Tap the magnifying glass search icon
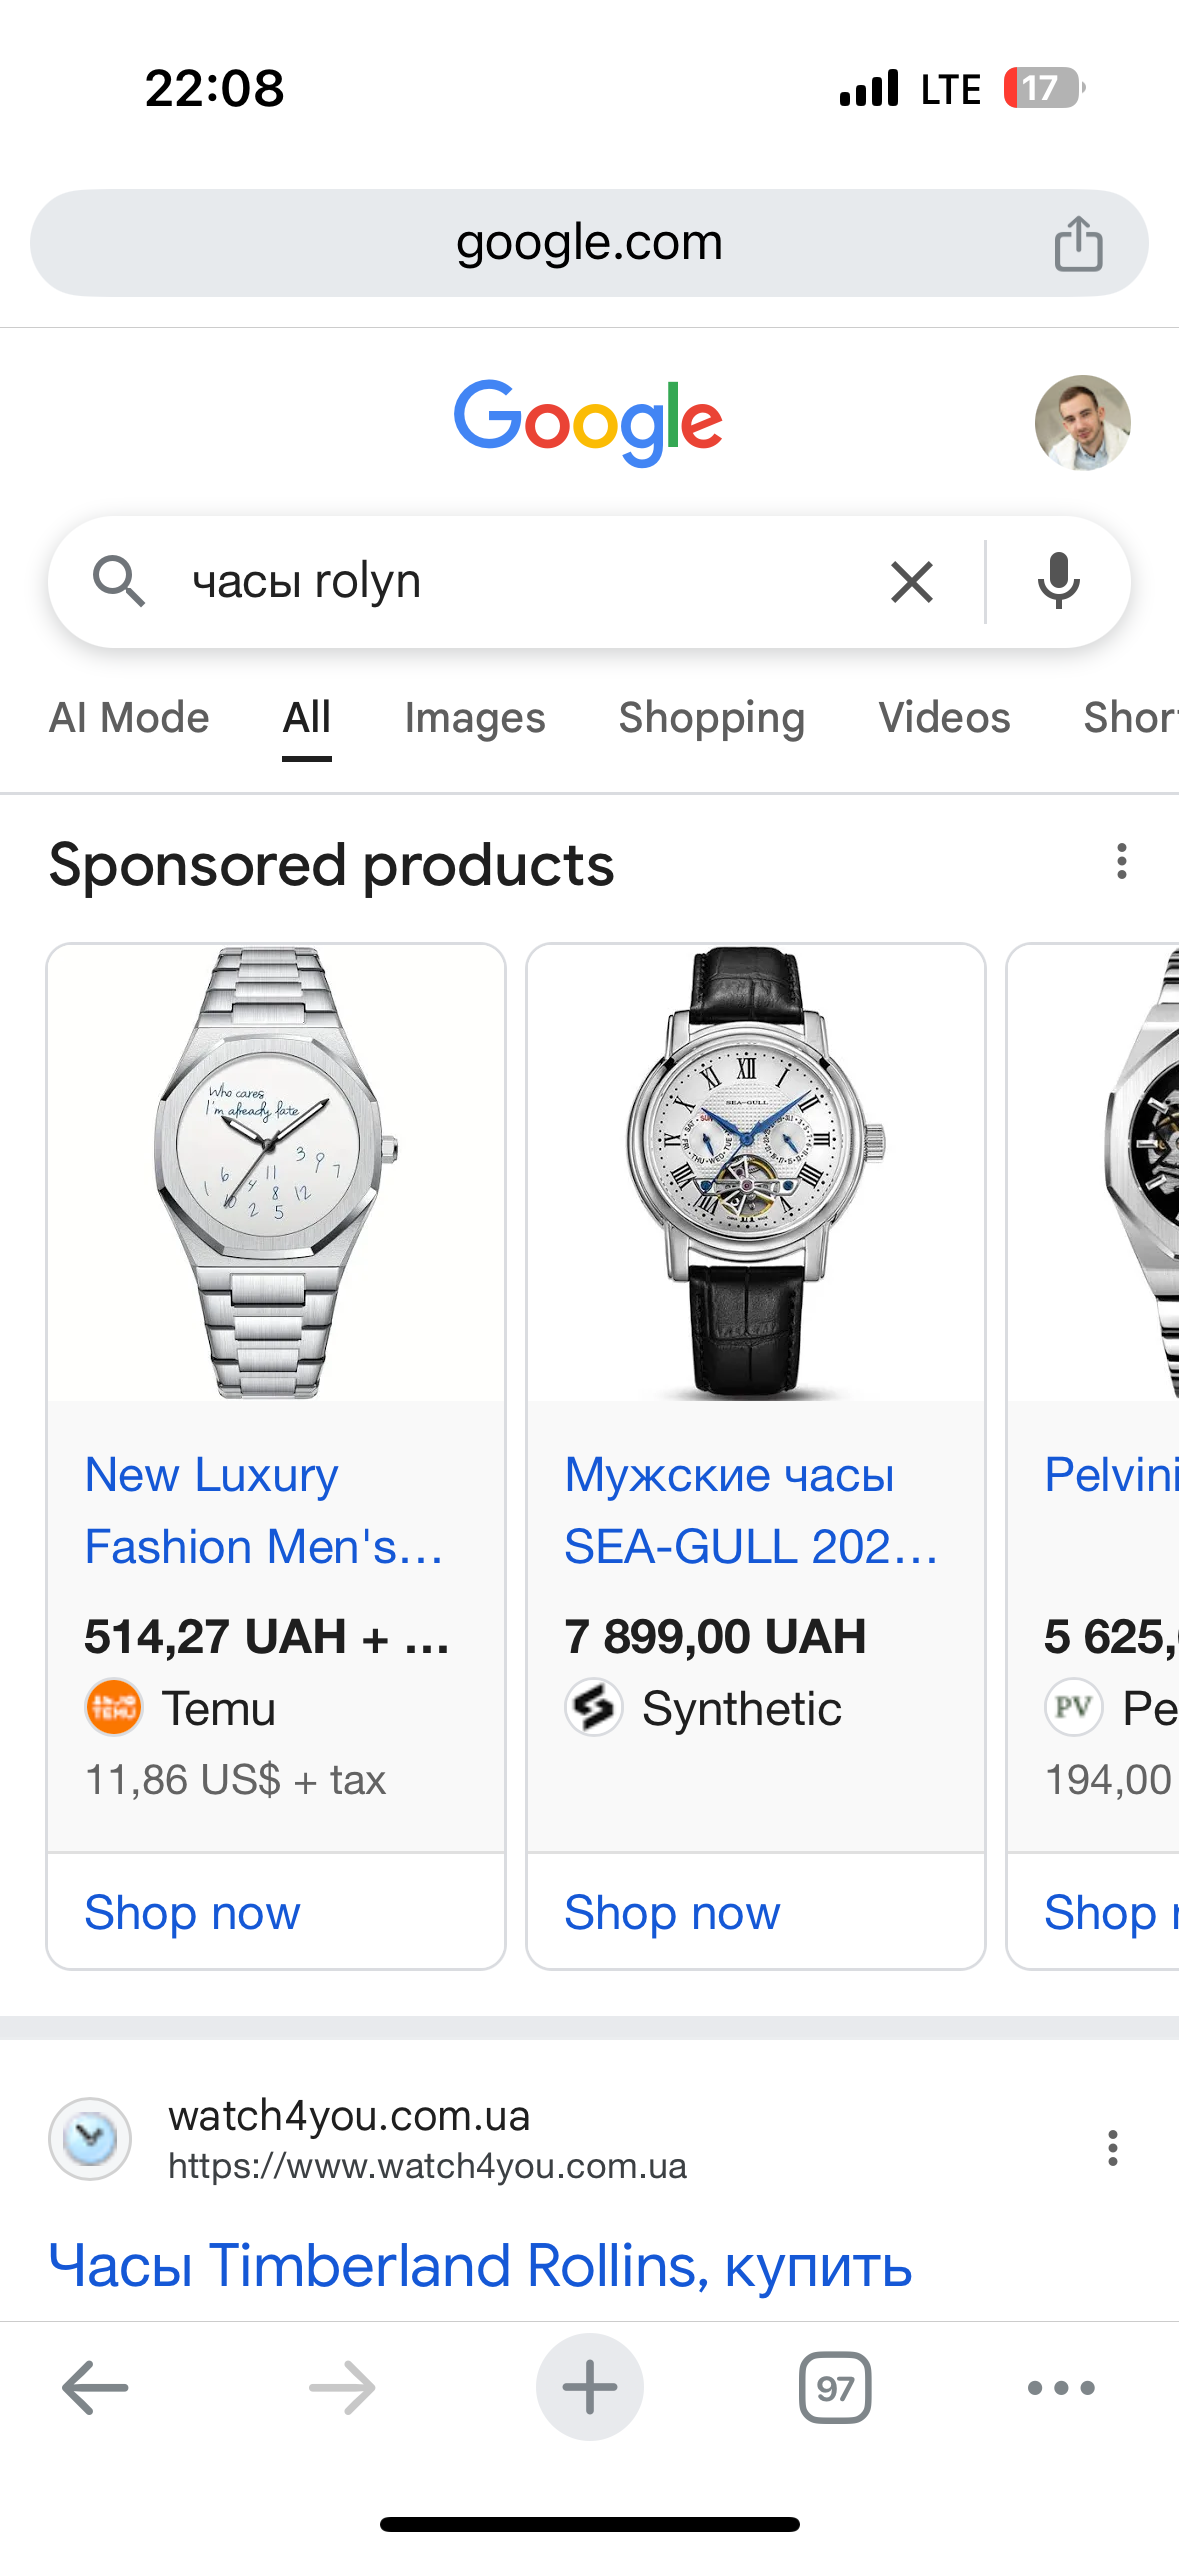The height and width of the screenshot is (2556, 1179). click(119, 581)
